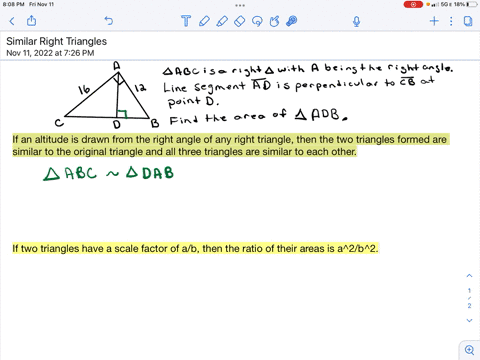Tap handwritten Find the area of ADB

coord(258,117)
